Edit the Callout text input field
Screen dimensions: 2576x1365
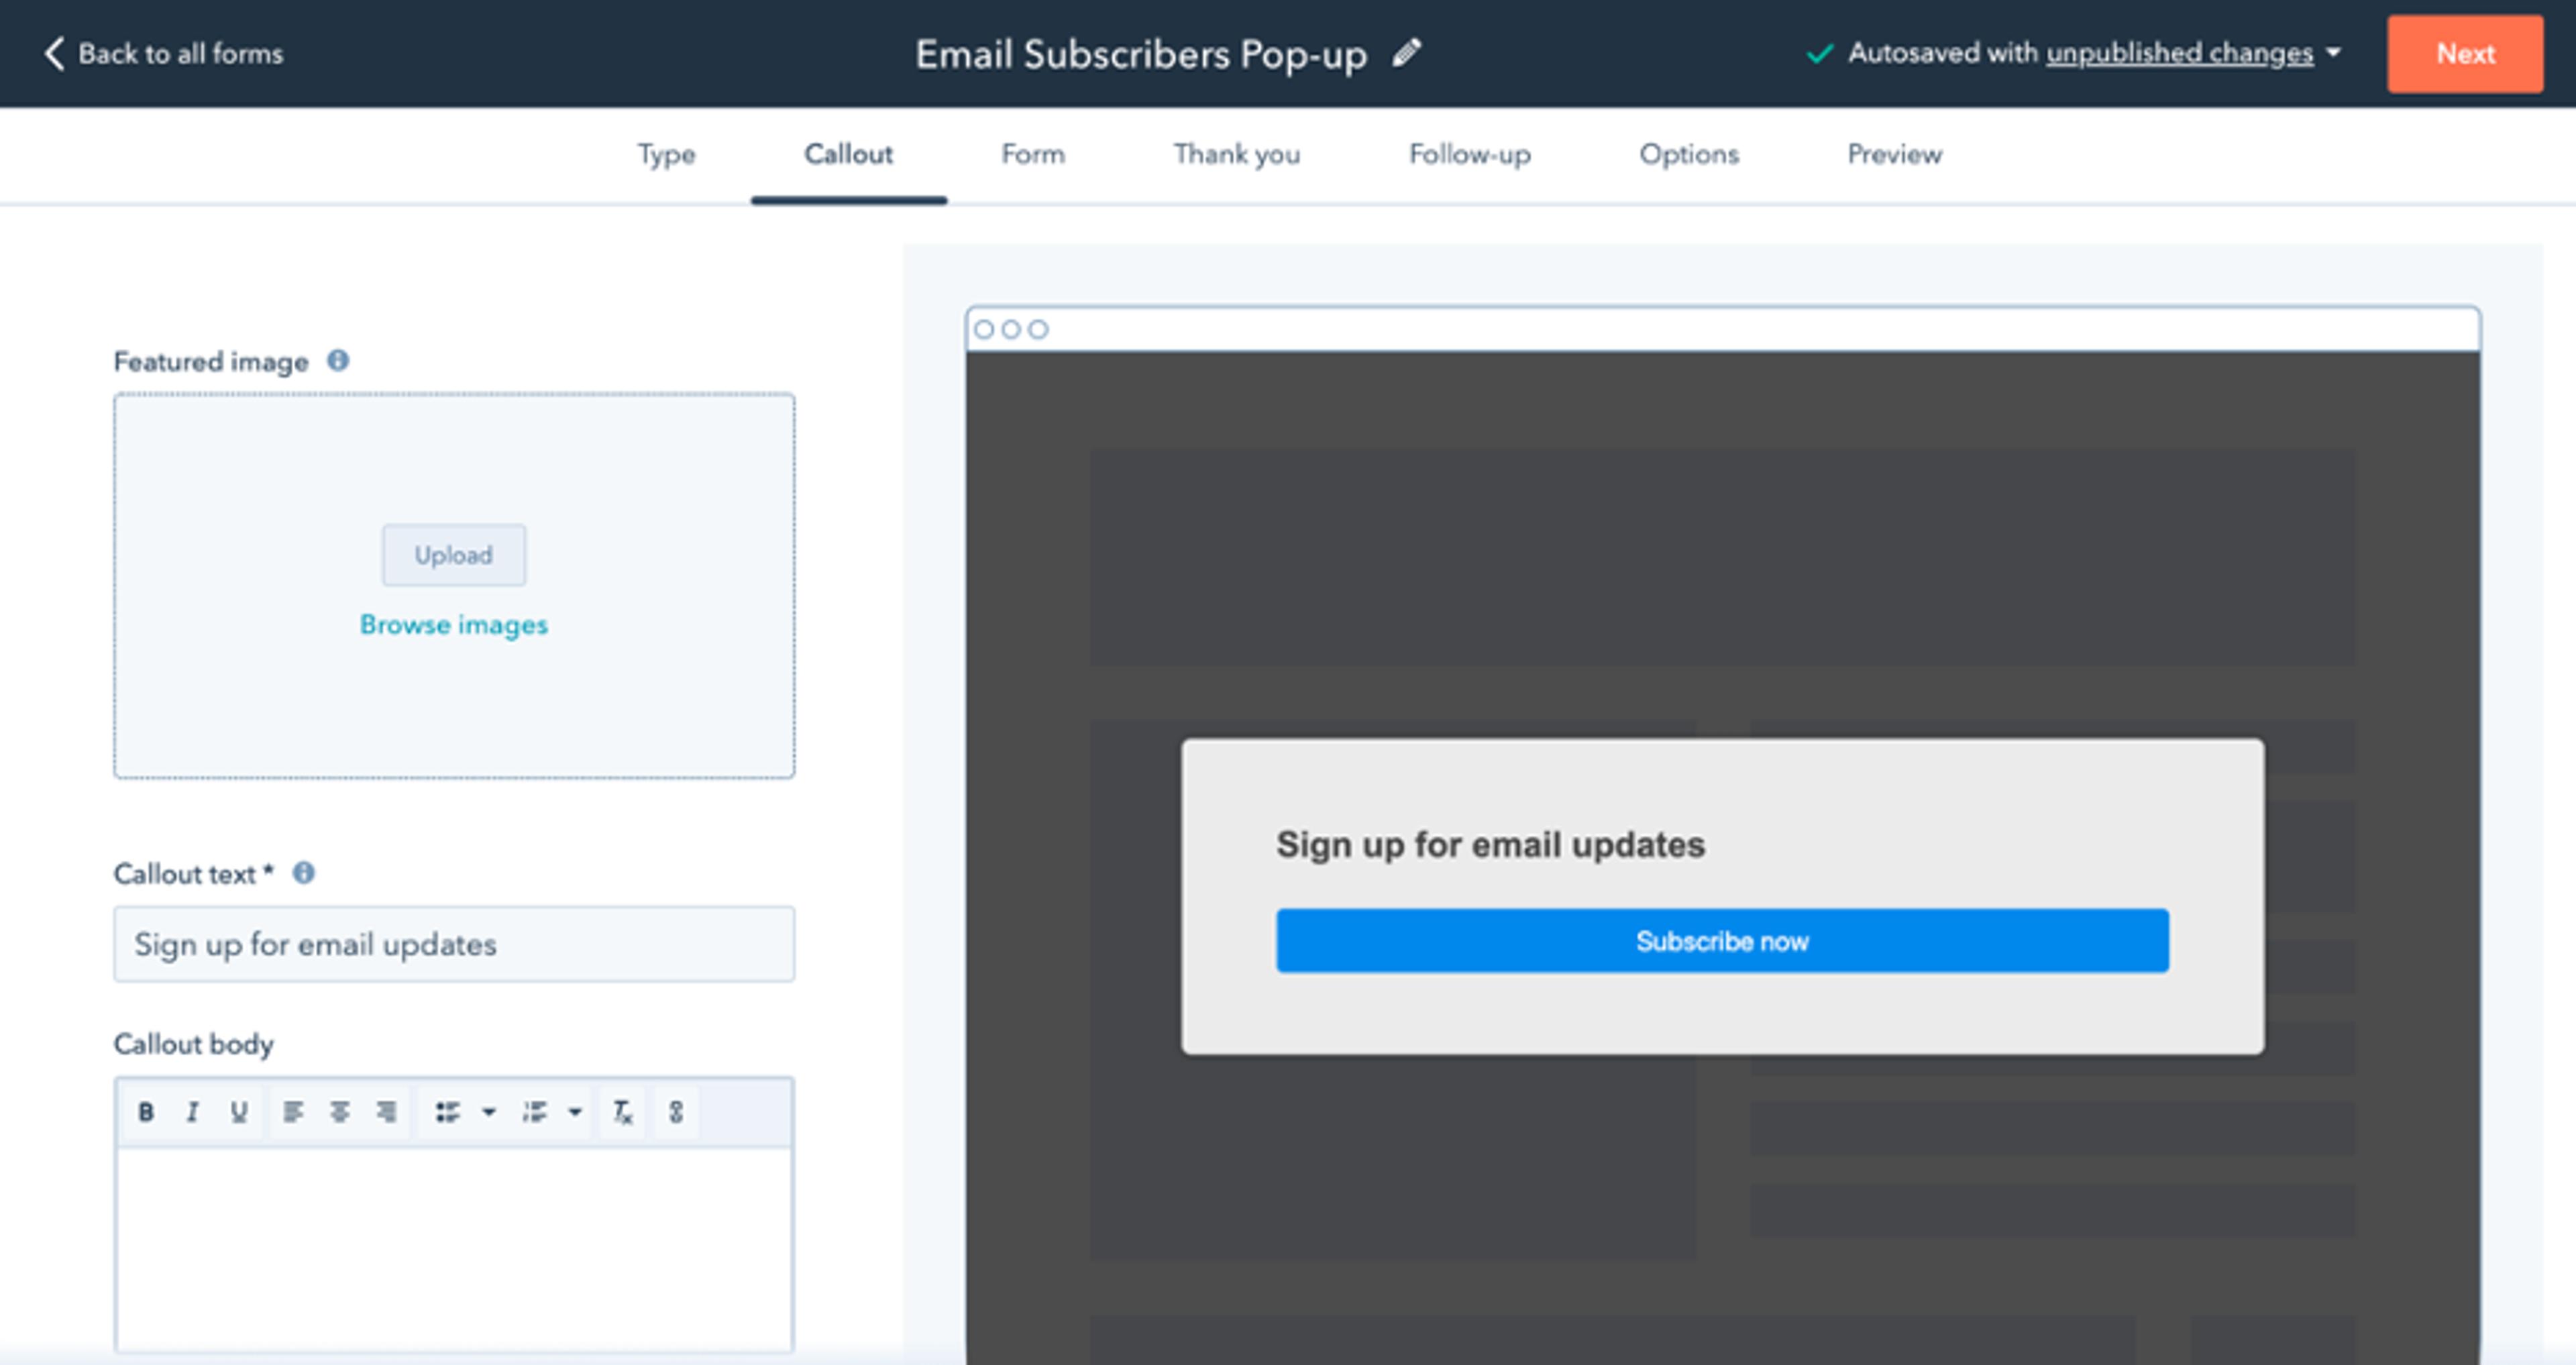click(453, 944)
